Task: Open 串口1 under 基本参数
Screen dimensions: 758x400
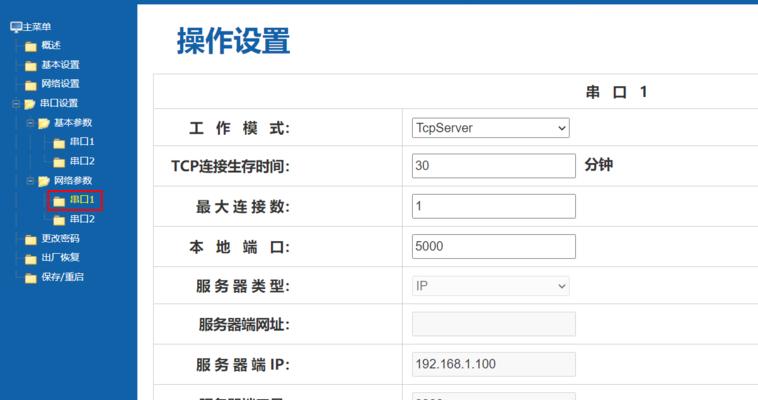Action: 82,142
